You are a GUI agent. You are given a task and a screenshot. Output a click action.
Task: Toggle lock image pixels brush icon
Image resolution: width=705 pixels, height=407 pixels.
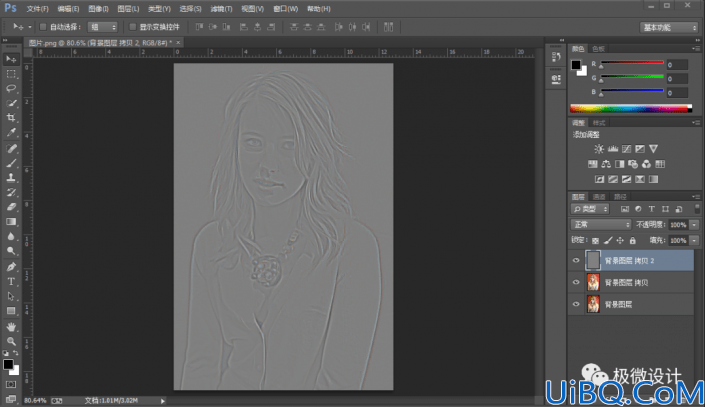[x=608, y=241]
